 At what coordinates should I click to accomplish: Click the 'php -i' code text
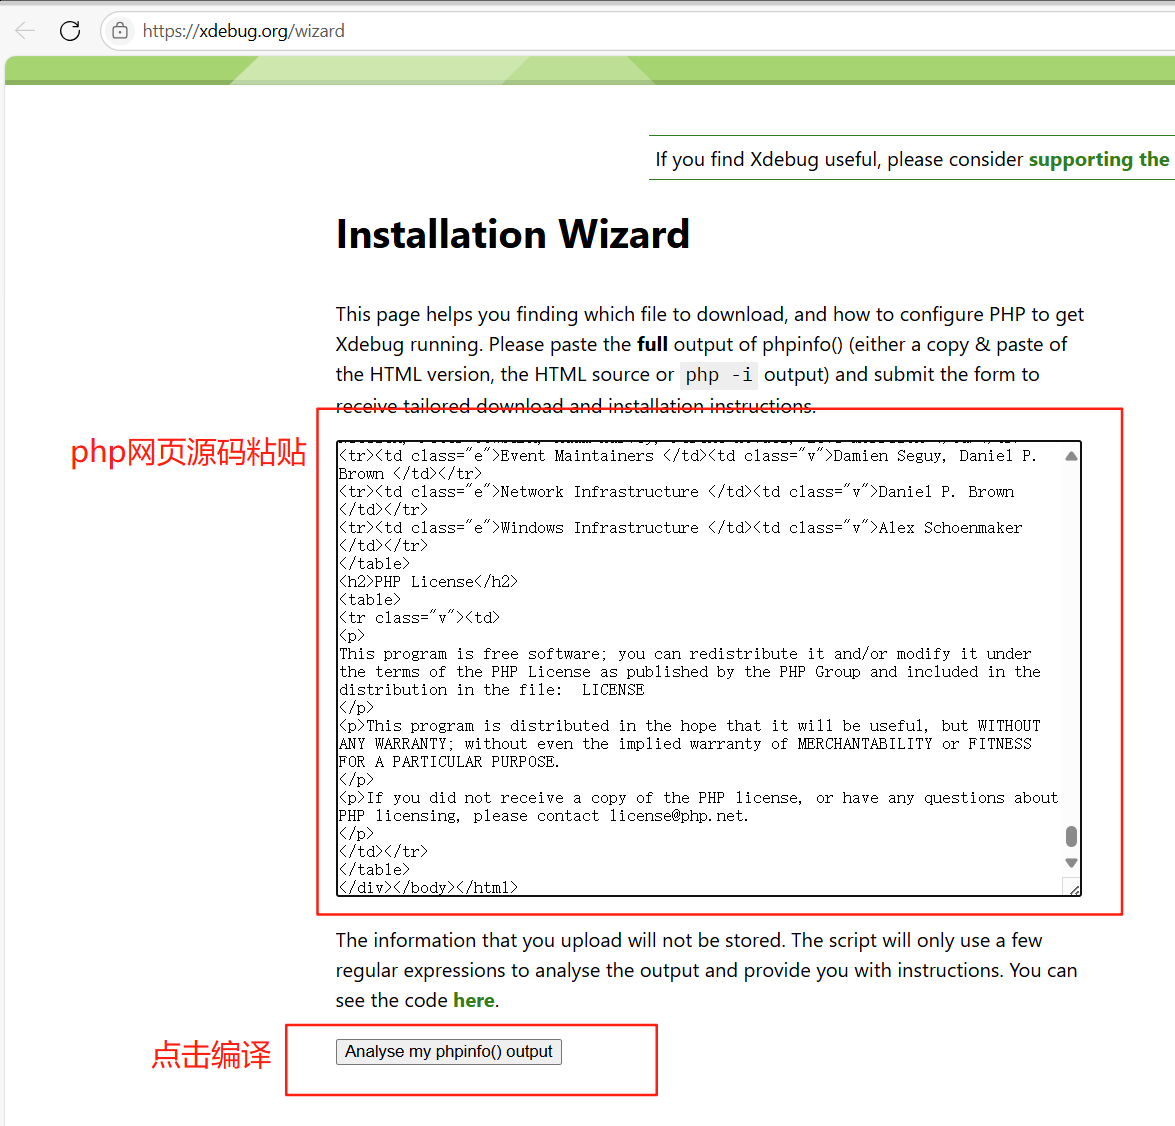coord(719,375)
